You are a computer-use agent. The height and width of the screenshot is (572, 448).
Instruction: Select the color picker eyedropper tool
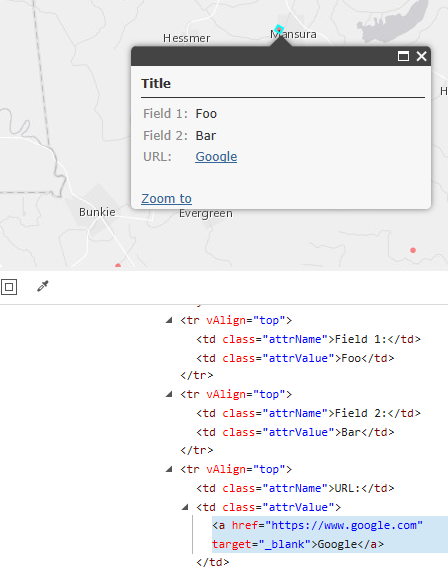point(43,286)
